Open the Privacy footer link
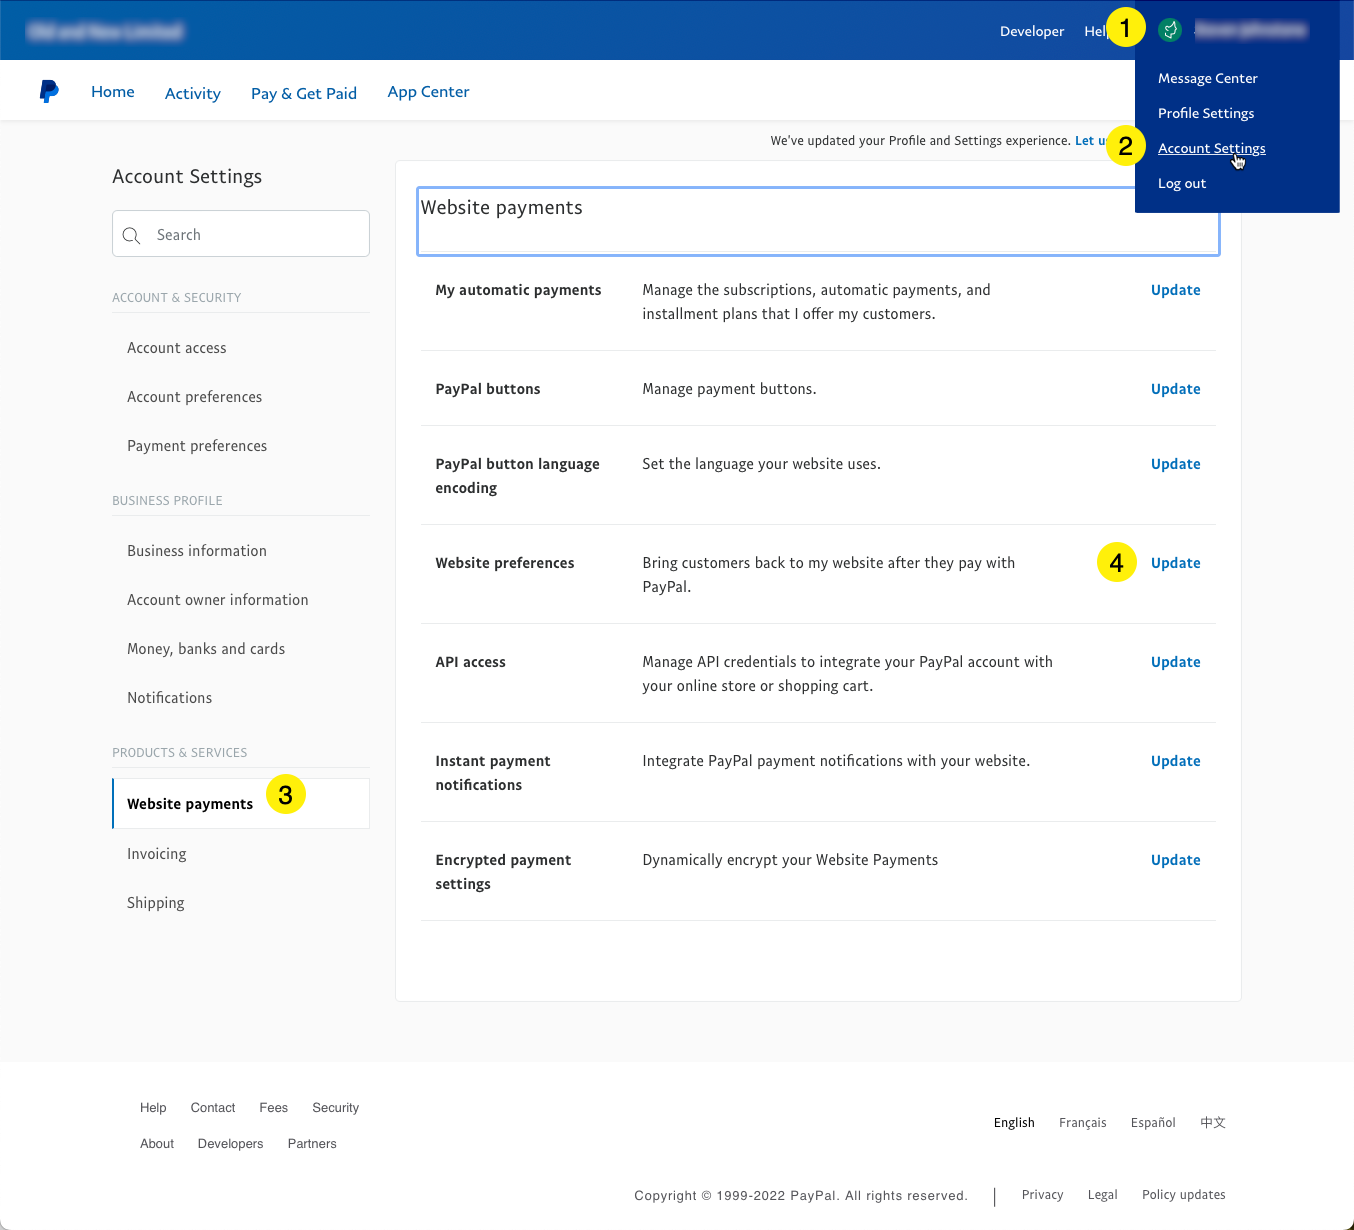The image size is (1354, 1230). coord(1043,1195)
